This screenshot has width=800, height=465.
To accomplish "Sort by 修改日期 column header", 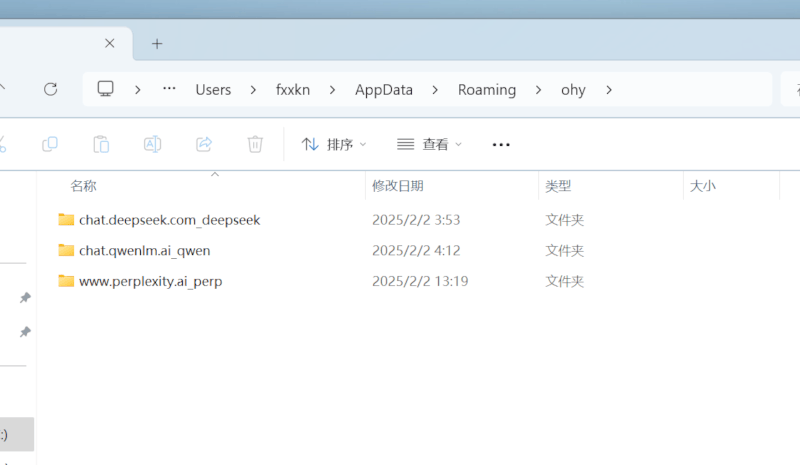I will point(398,186).
